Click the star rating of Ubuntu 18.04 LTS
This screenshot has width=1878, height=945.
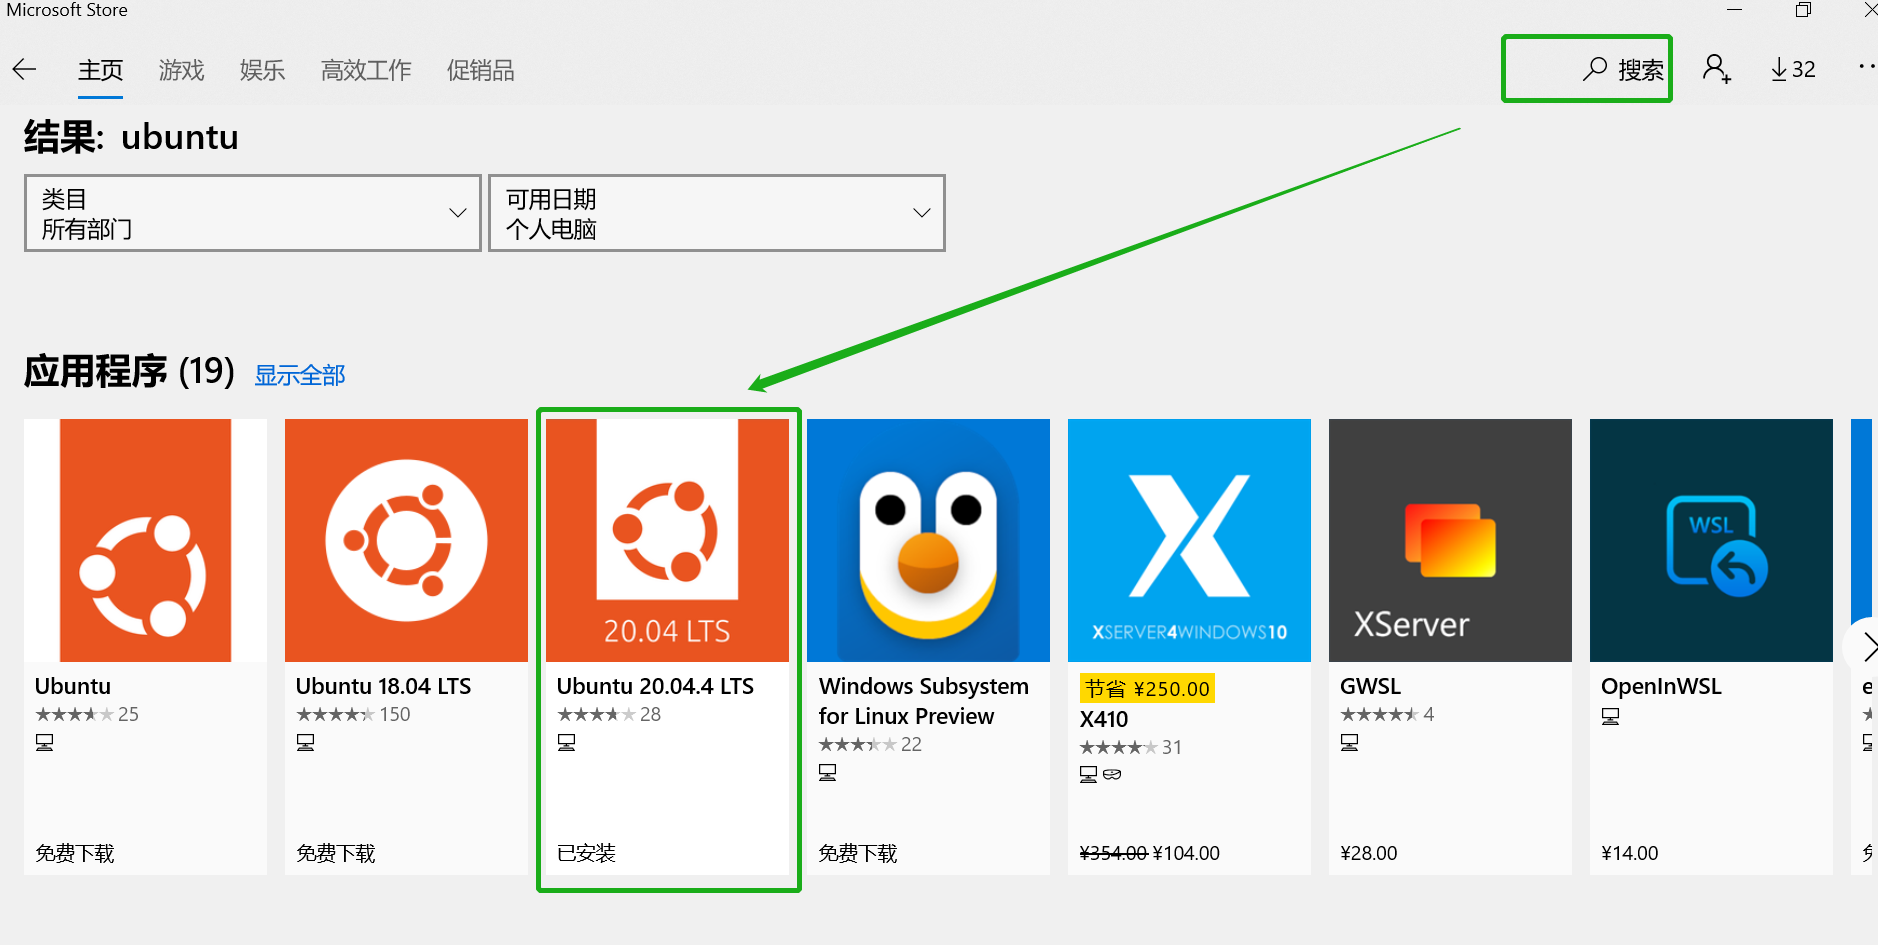click(335, 714)
